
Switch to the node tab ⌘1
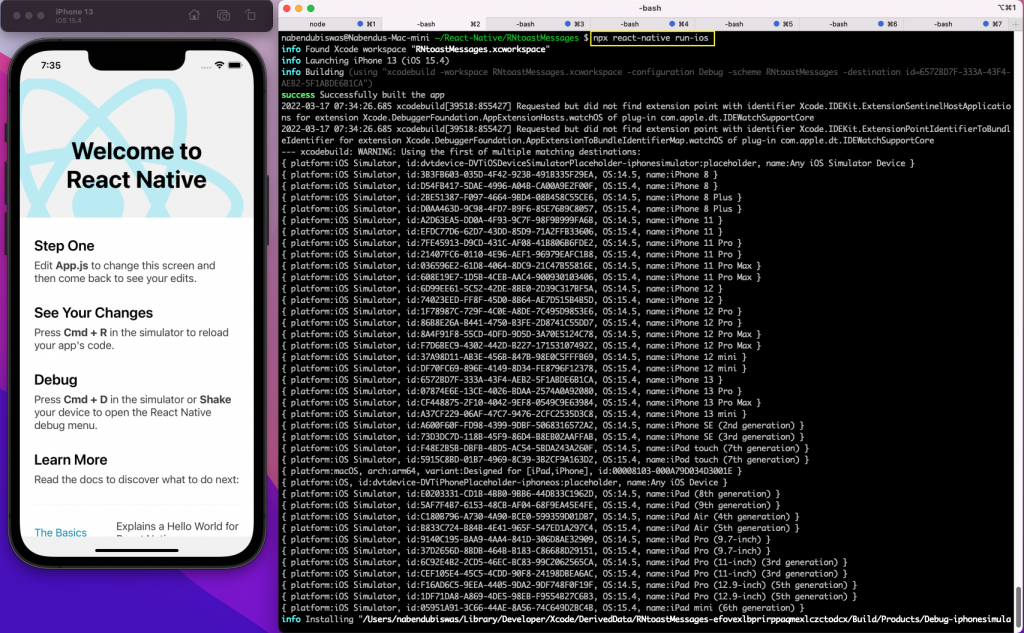(x=330, y=24)
